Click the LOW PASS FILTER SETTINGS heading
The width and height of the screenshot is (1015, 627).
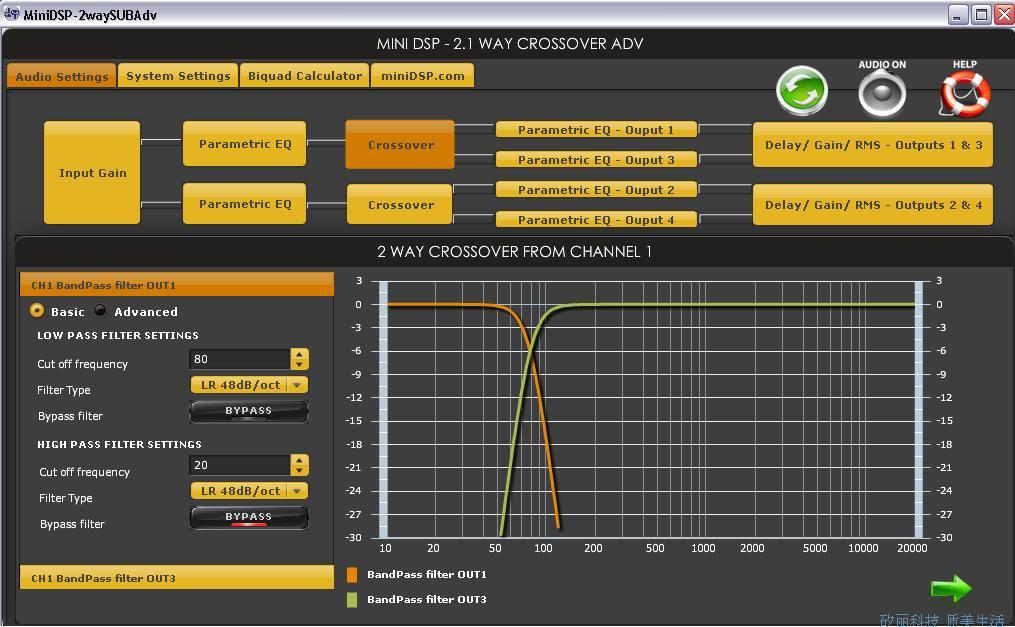[x=118, y=335]
